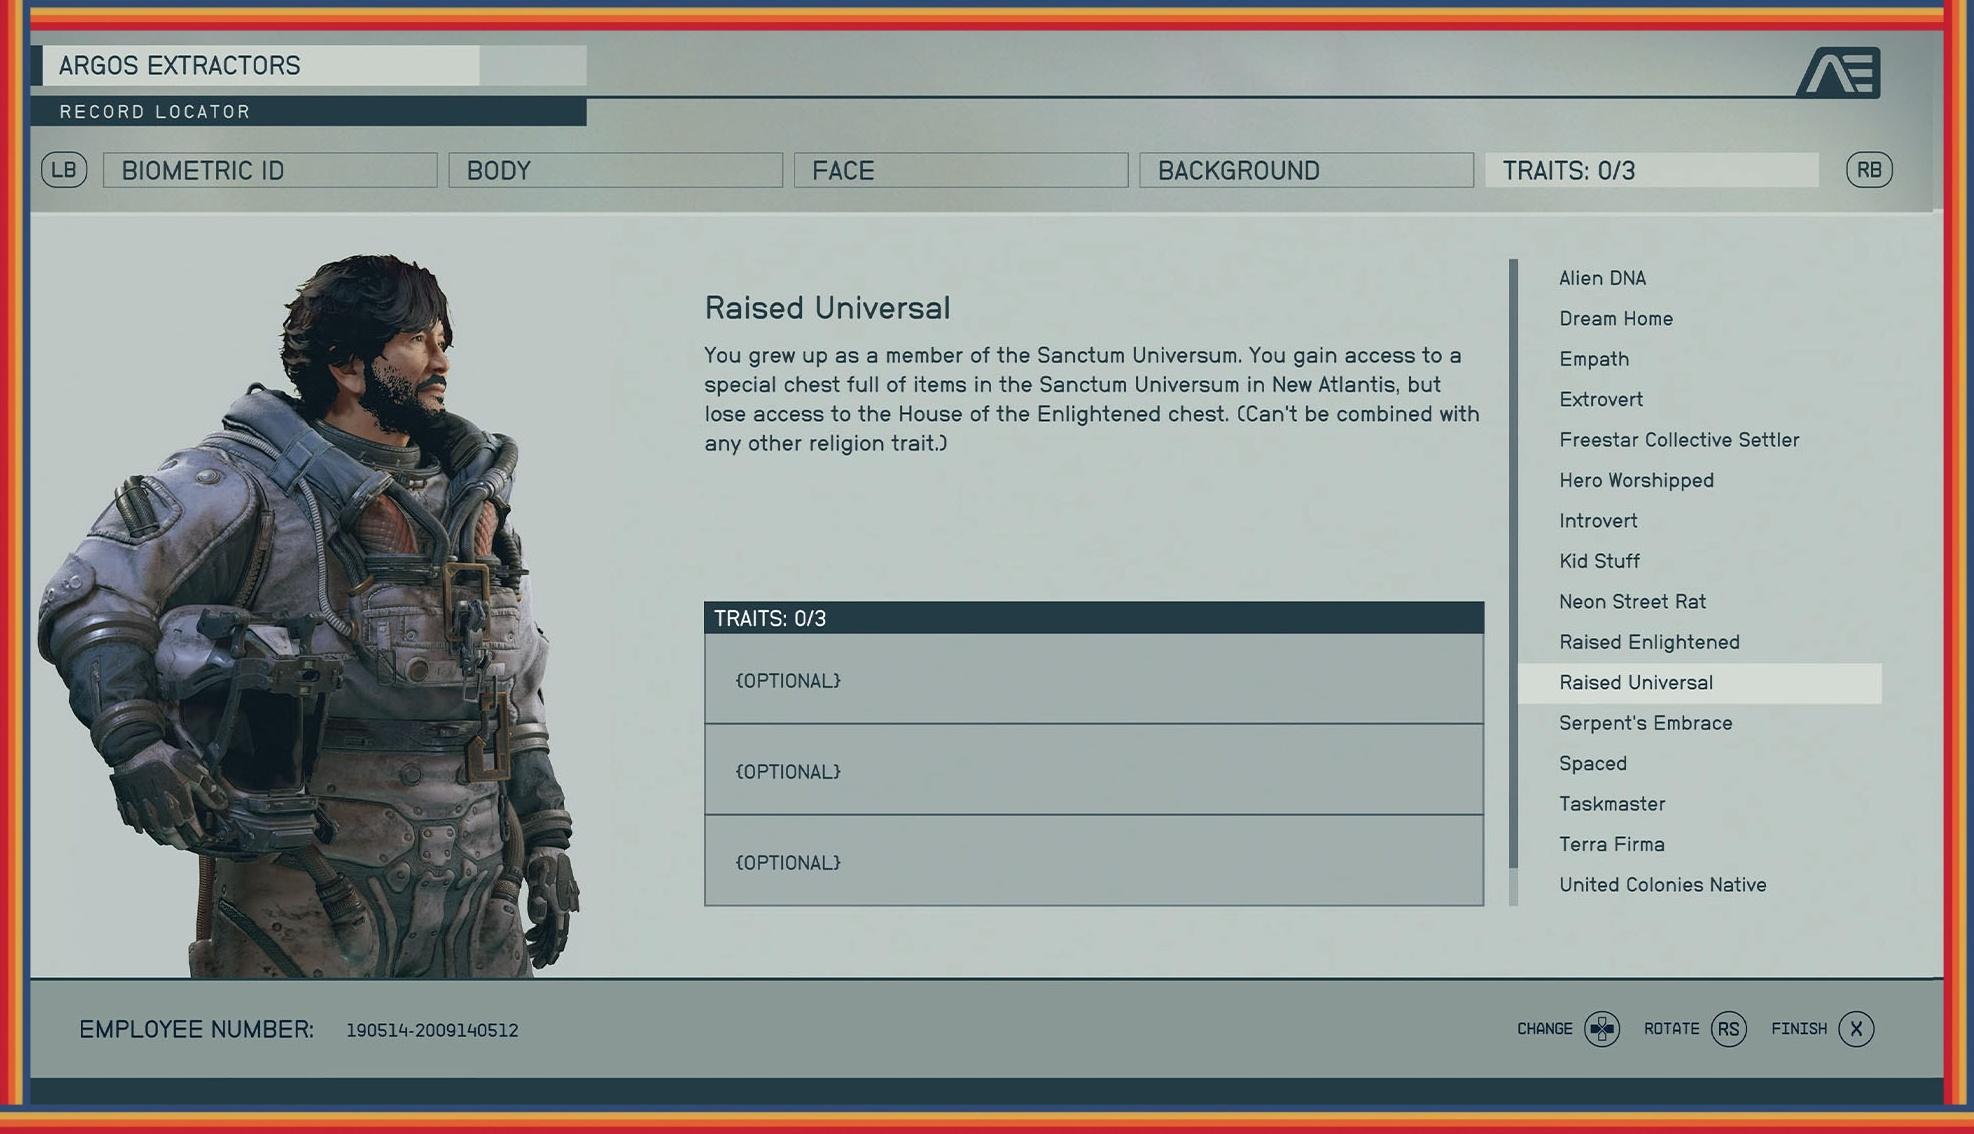Choose the Neon Street Rat trait
This screenshot has width=1974, height=1134.
1632,601
